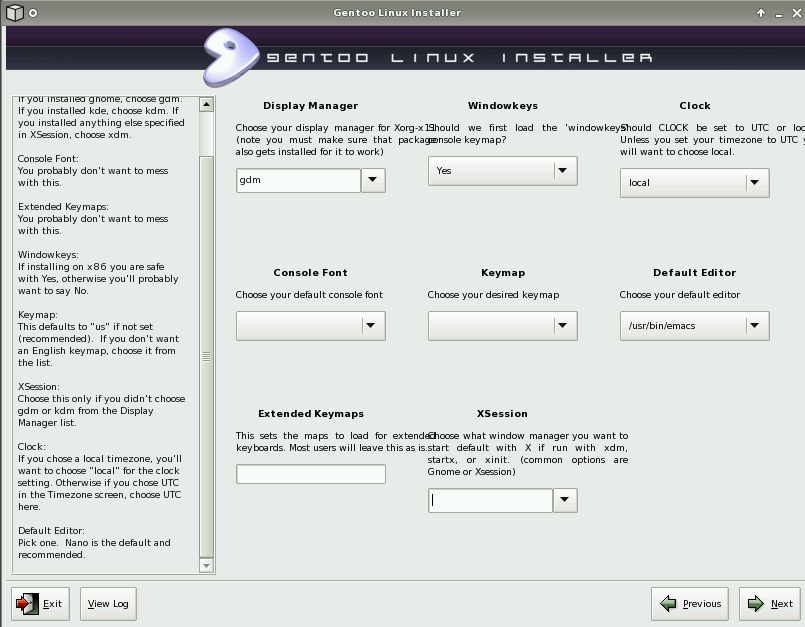The image size is (805, 627).
Task: Click the help panel scrollbar thumb
Action: tap(206, 357)
